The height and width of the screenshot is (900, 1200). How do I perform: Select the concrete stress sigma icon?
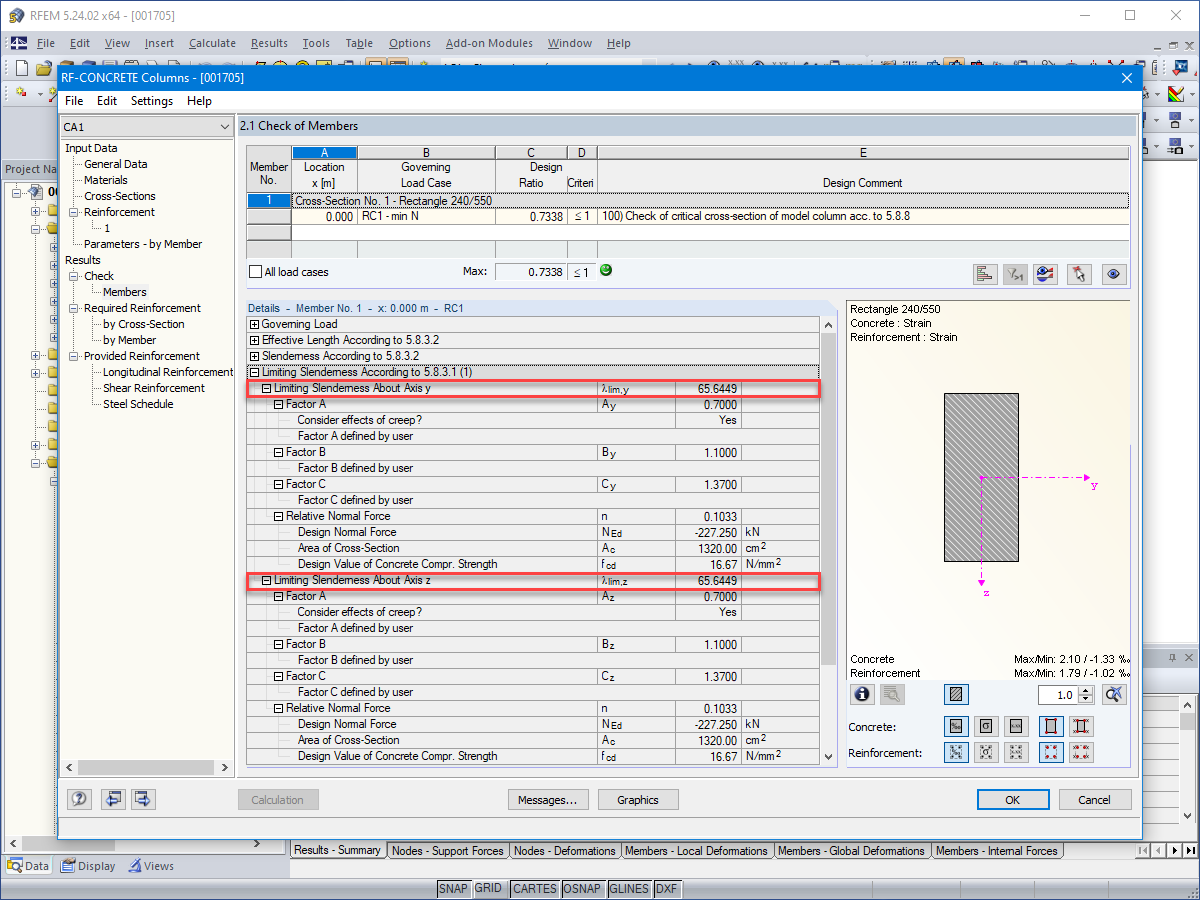click(x=987, y=727)
